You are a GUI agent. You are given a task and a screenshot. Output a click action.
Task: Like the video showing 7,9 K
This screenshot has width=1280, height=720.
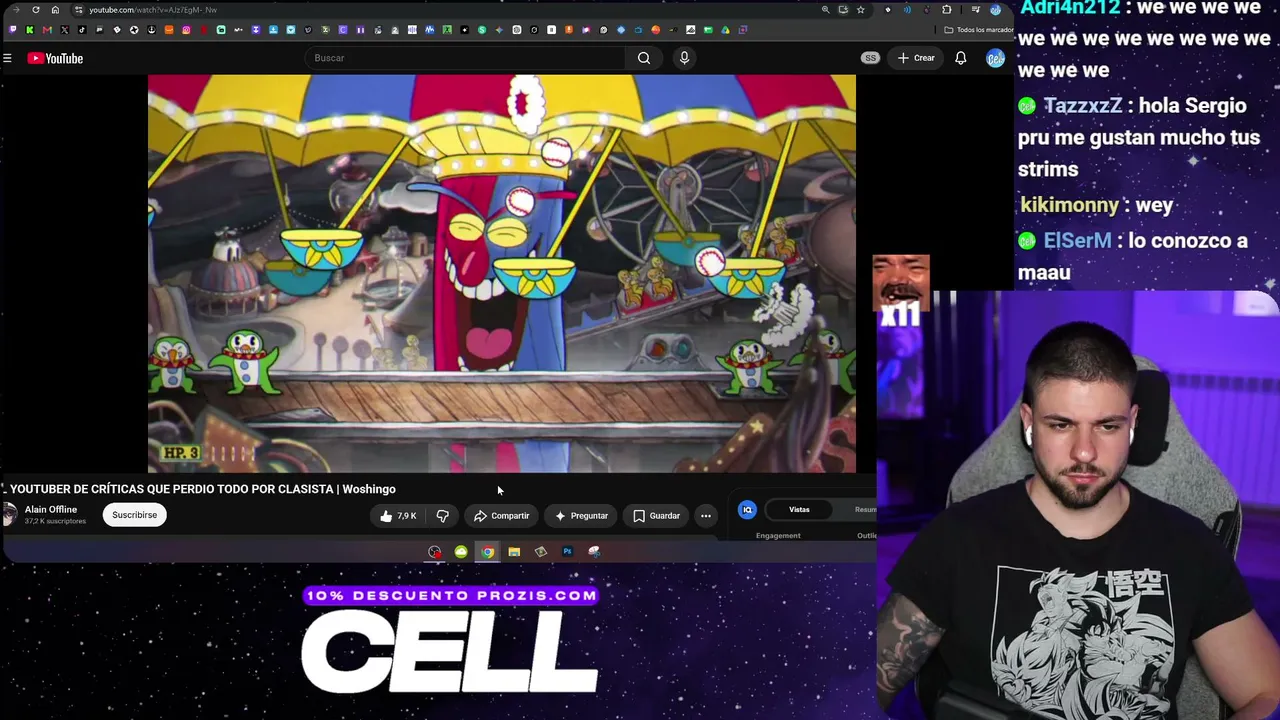pos(397,516)
